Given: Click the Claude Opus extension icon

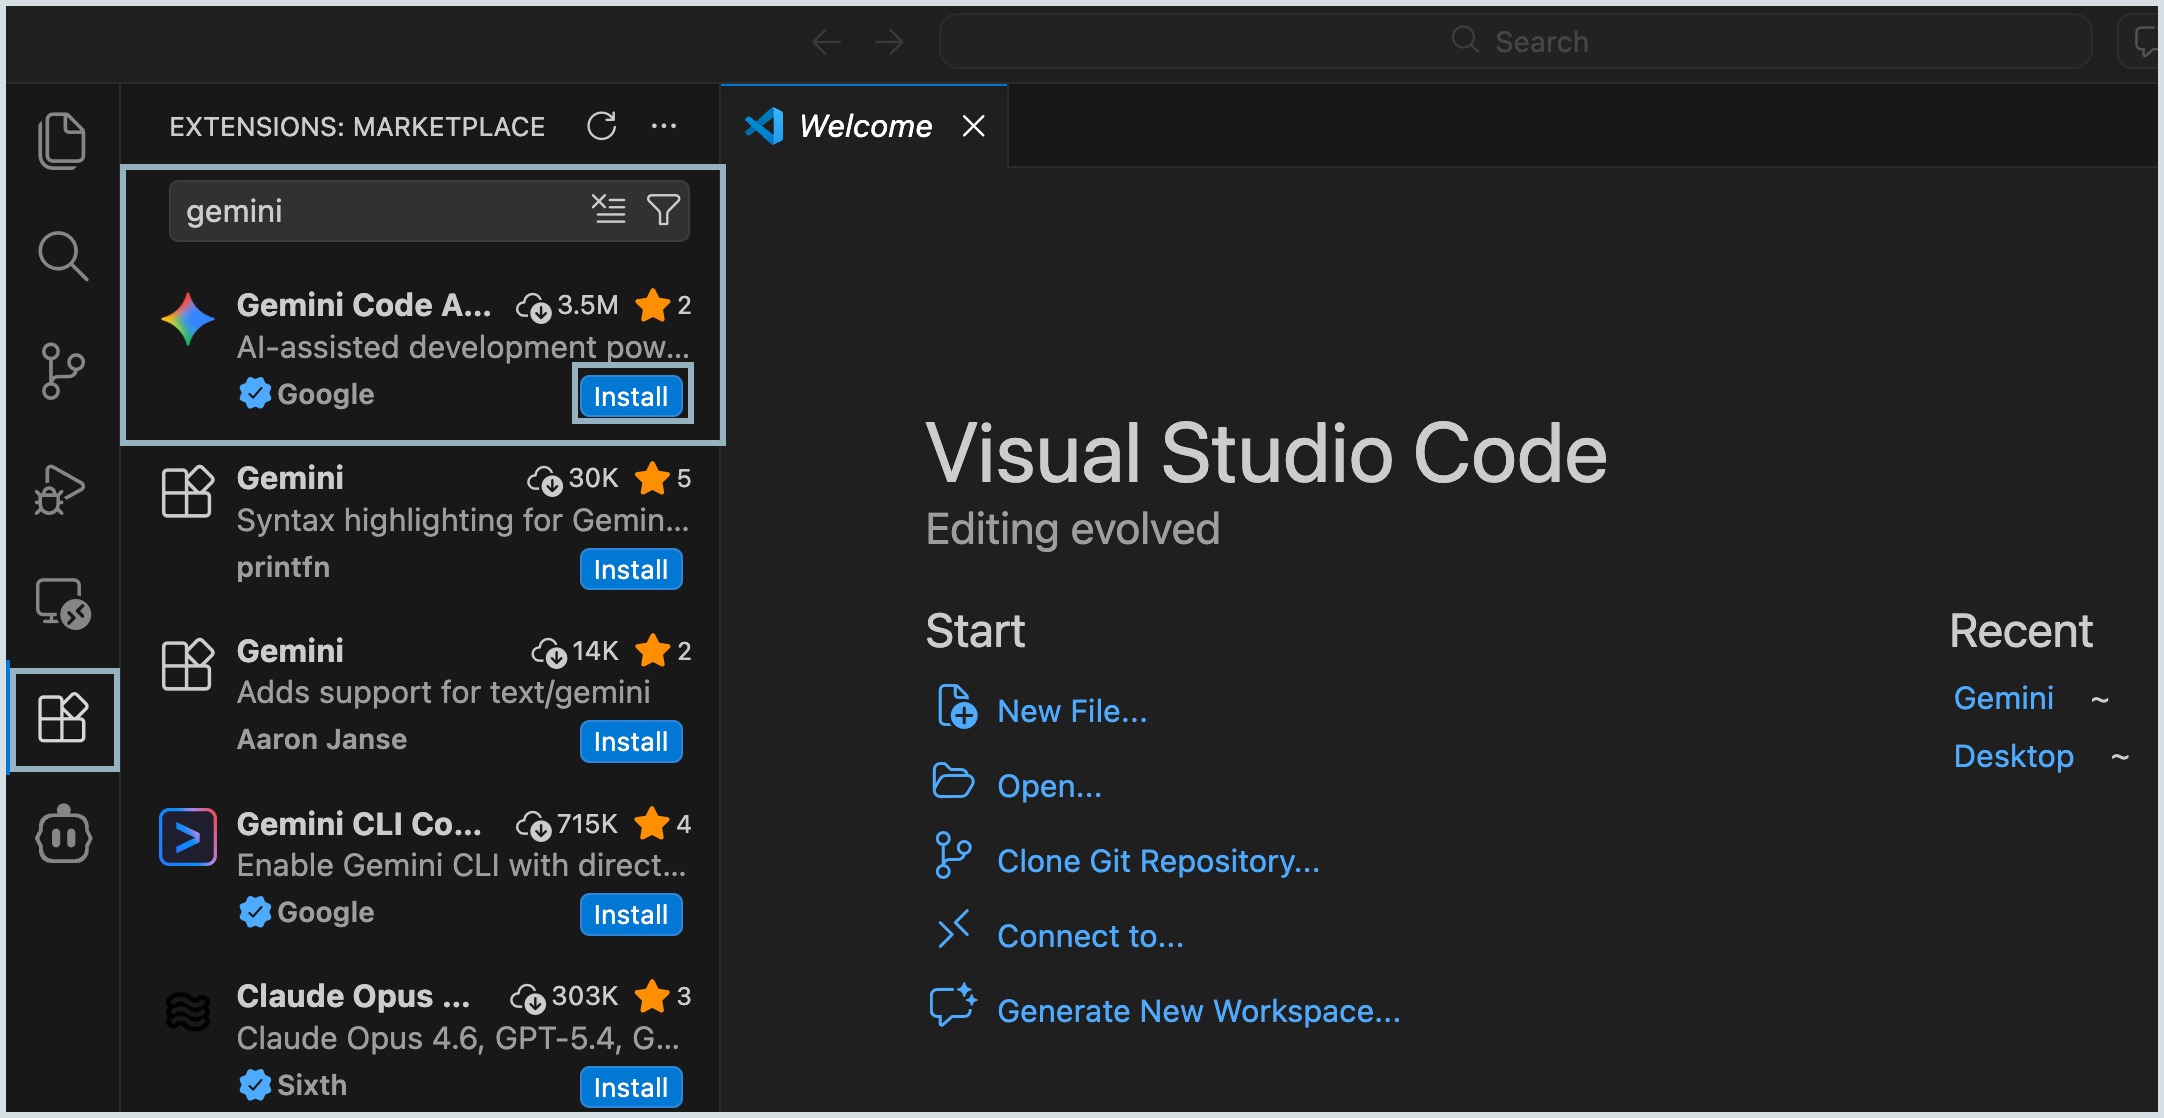Looking at the screenshot, I should (187, 1010).
